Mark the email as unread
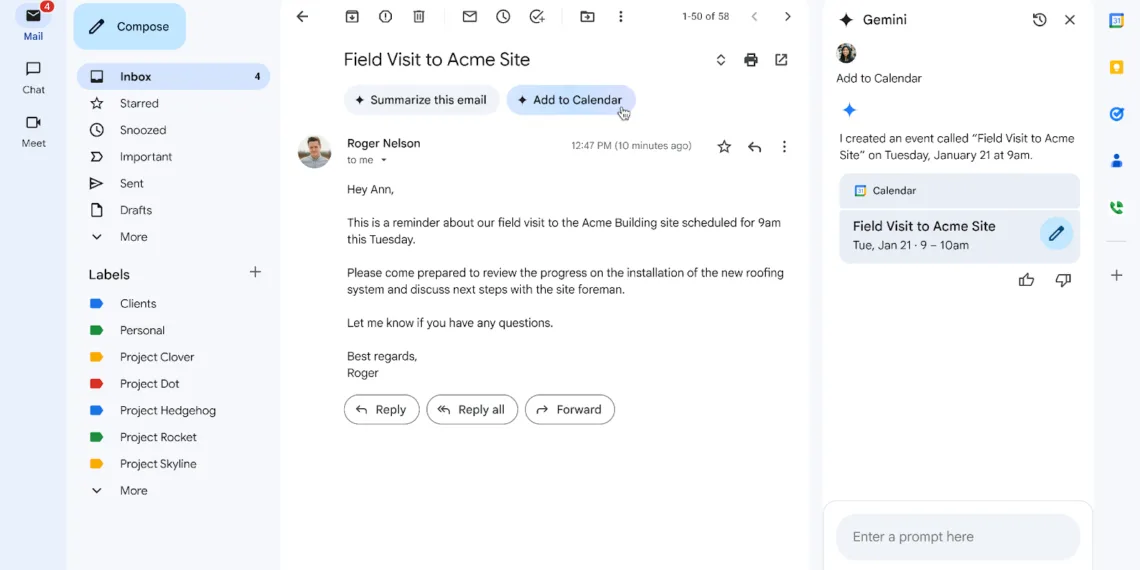Screen dimensions: 1140x570 [469, 17]
